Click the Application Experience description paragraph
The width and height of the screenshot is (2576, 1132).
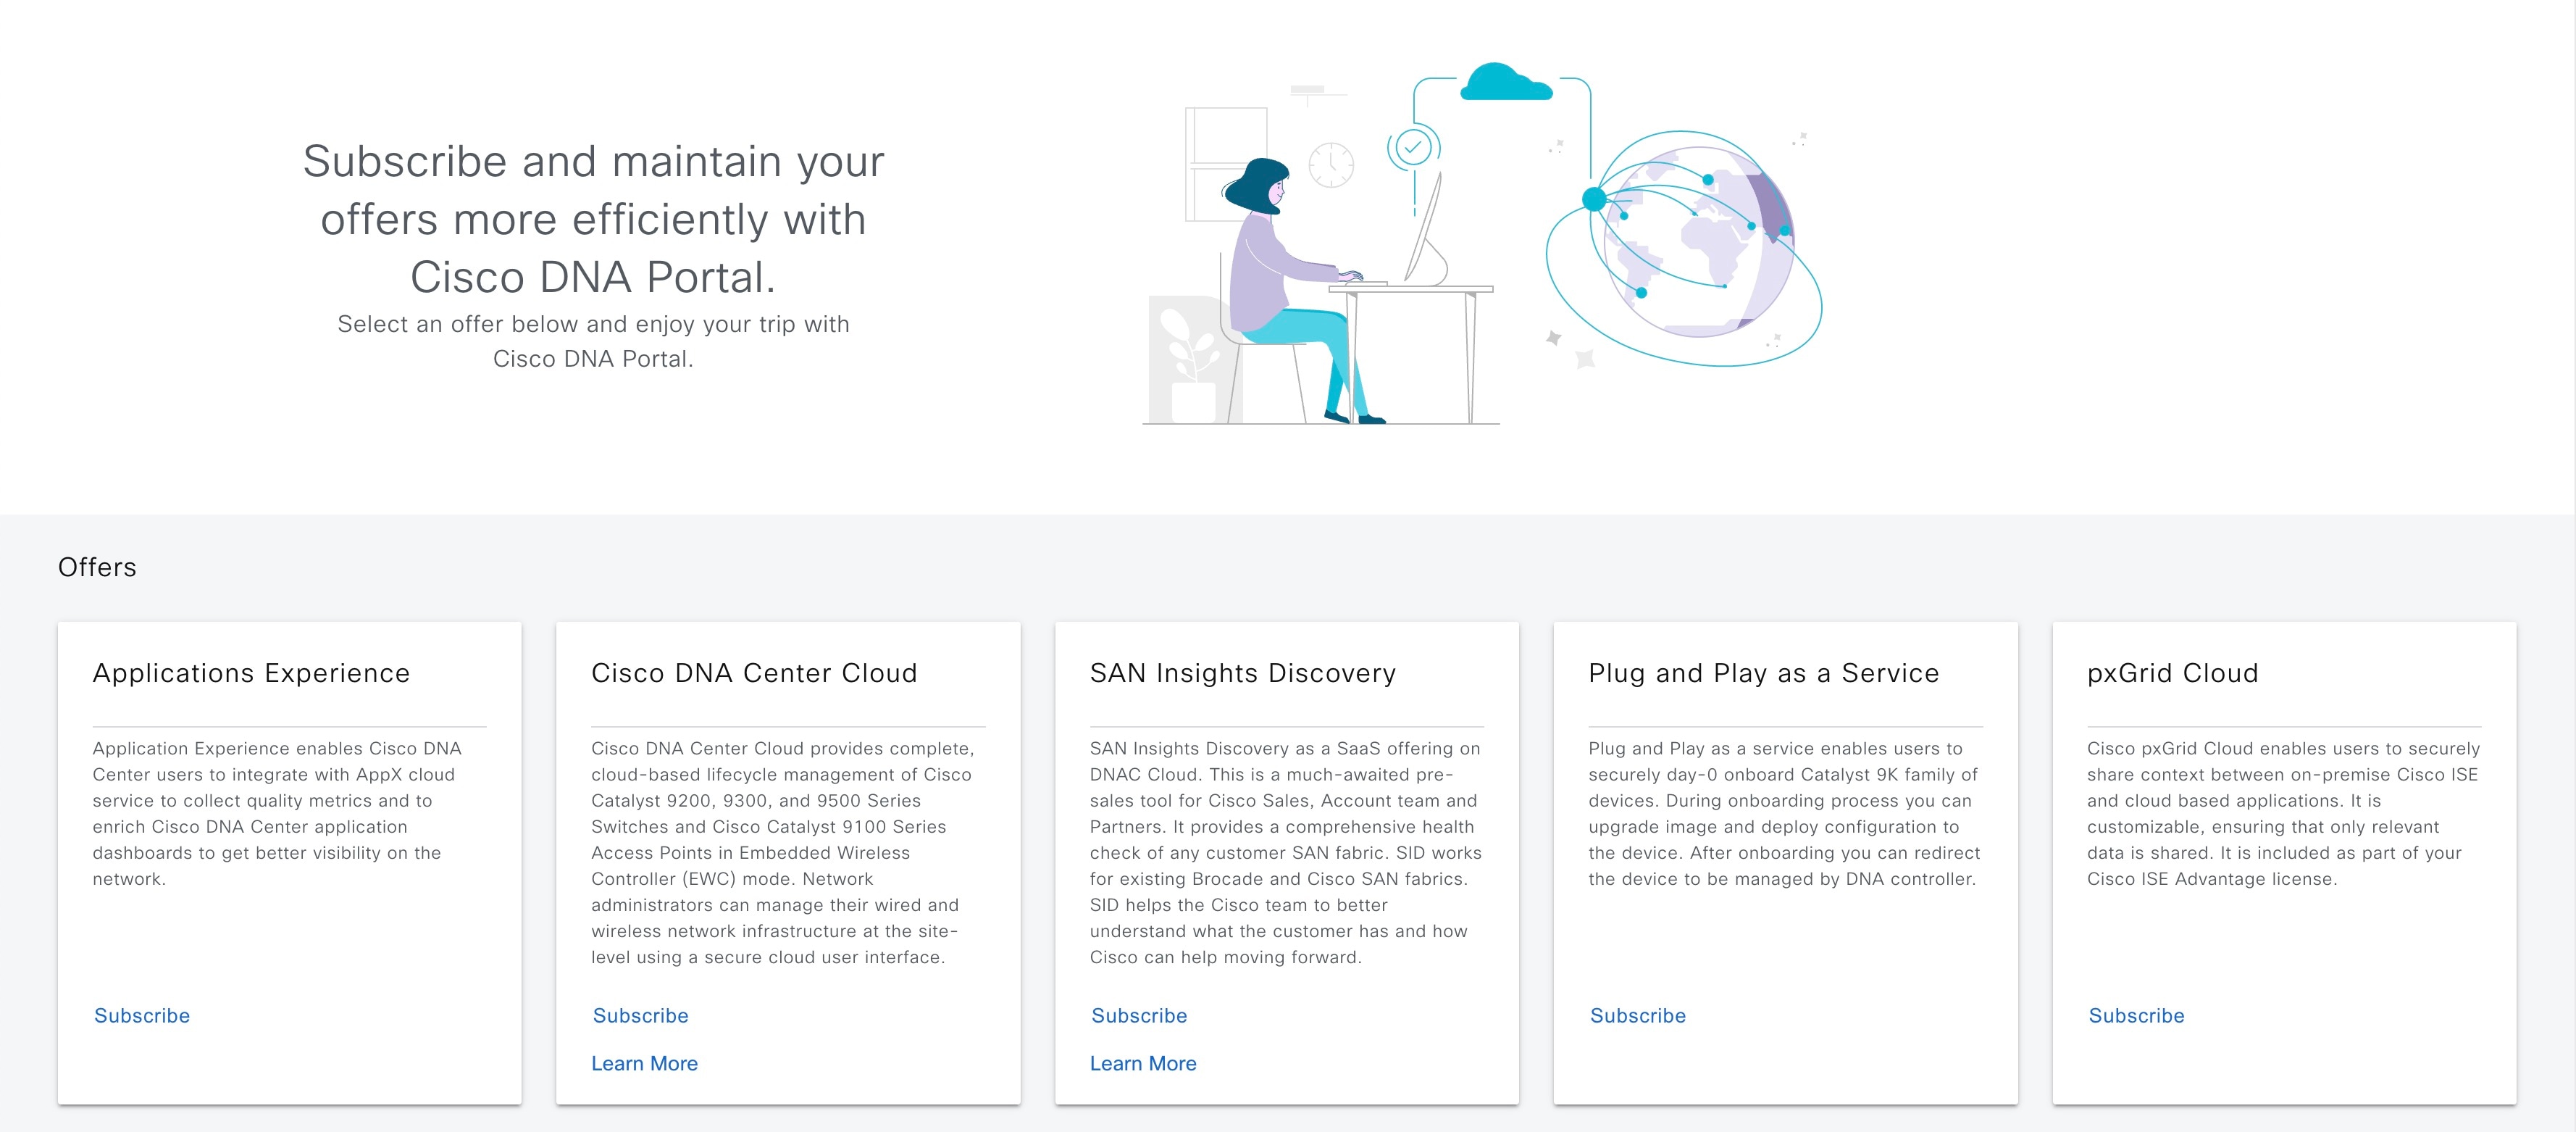pyautogui.click(x=277, y=813)
